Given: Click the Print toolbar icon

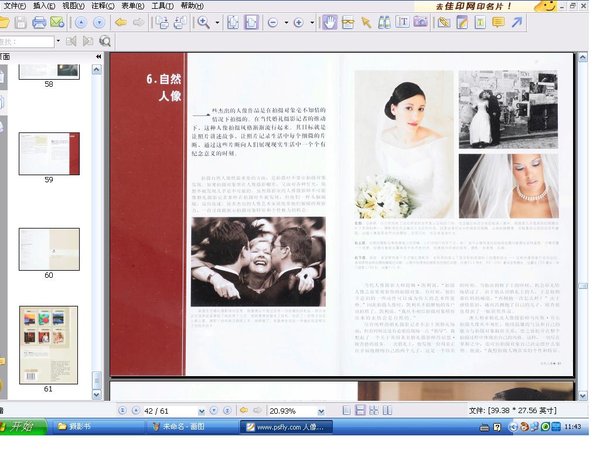Looking at the screenshot, I should pyautogui.click(x=38, y=22).
